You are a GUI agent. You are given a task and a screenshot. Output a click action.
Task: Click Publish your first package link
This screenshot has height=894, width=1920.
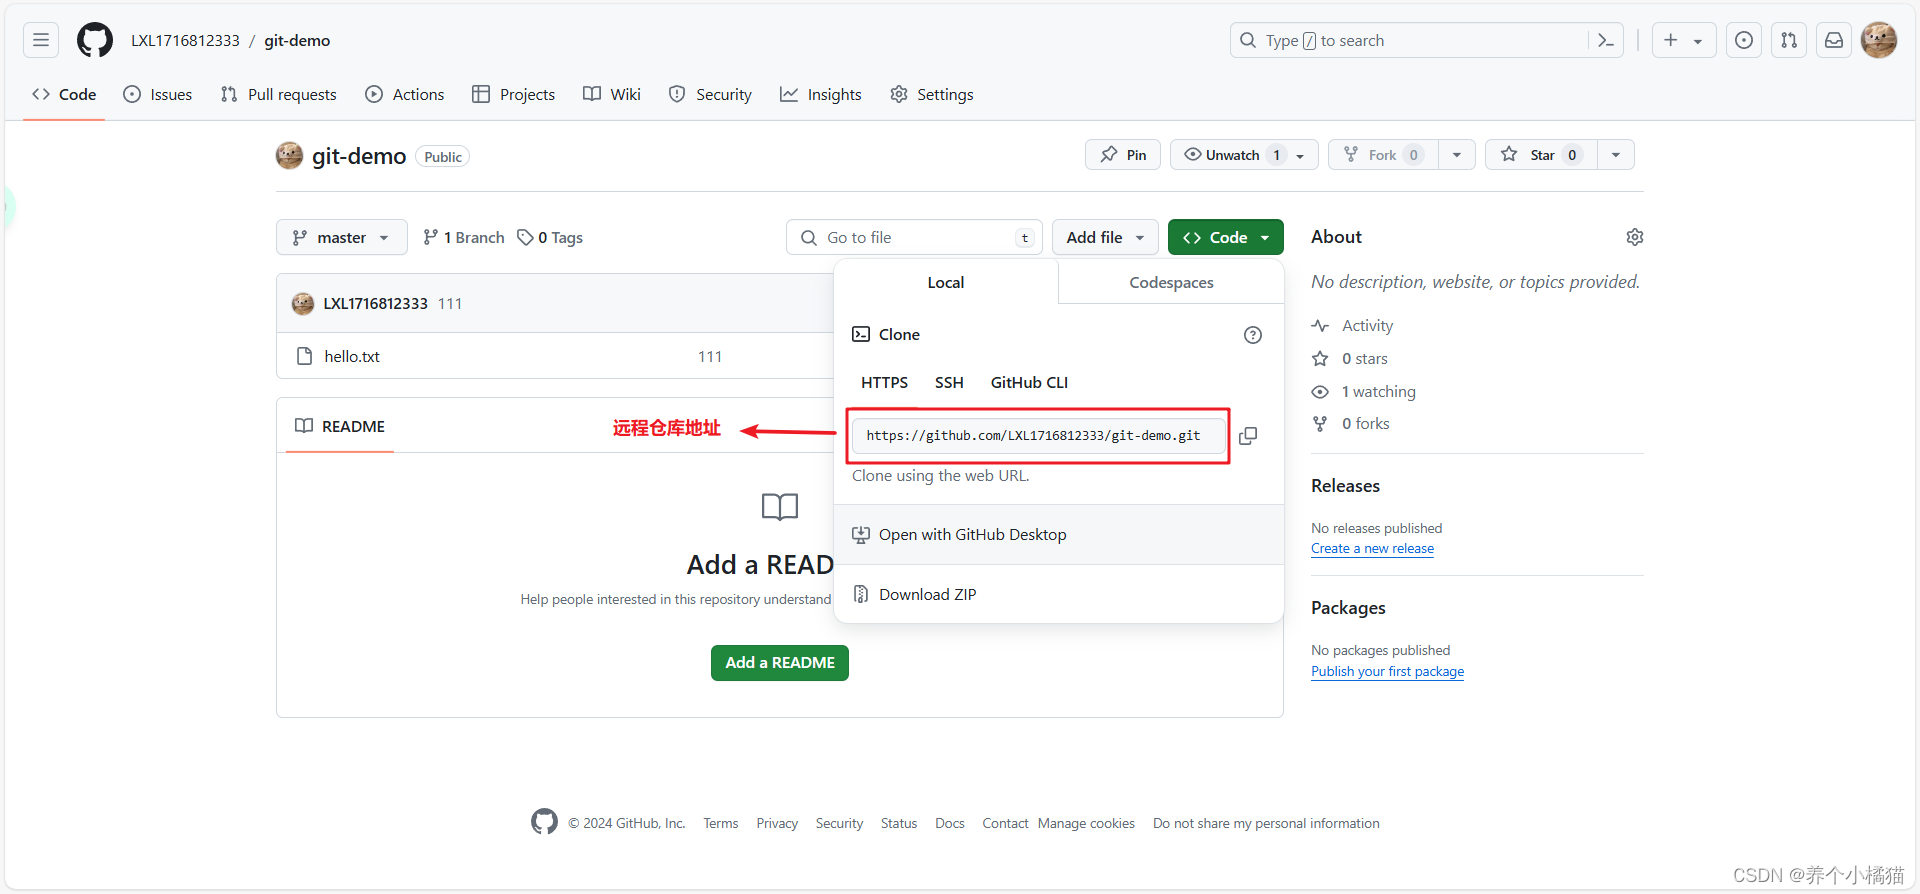(x=1387, y=672)
